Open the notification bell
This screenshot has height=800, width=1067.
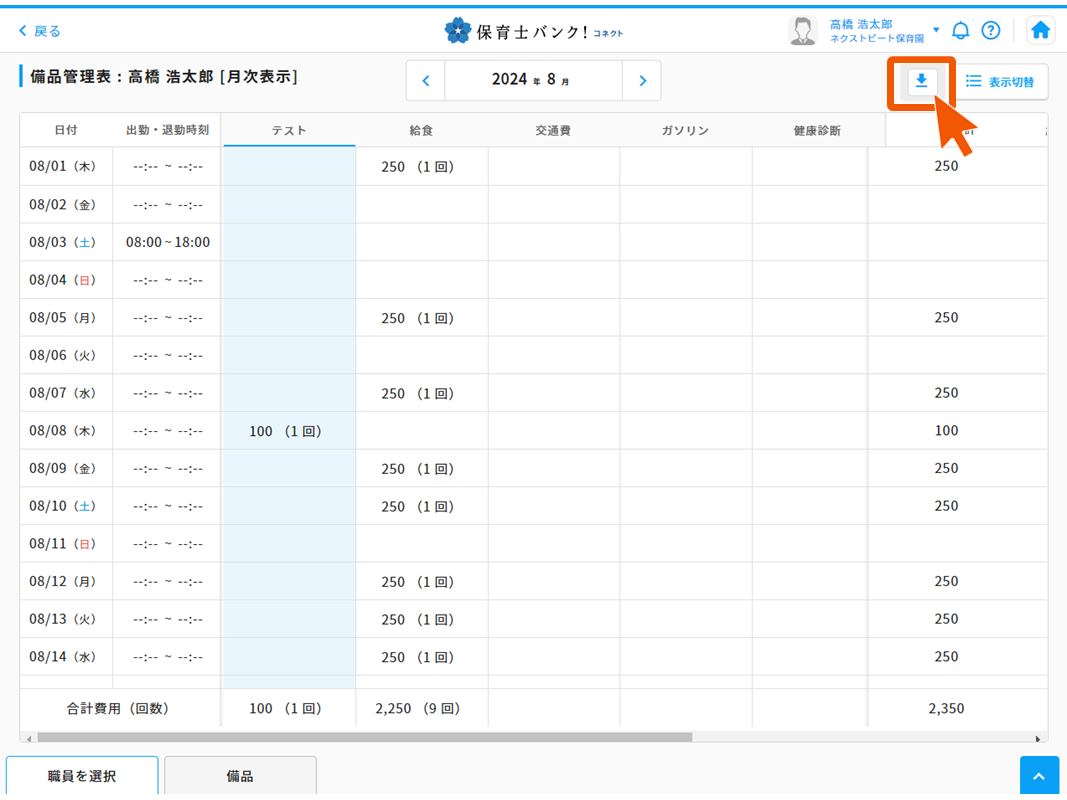click(960, 30)
